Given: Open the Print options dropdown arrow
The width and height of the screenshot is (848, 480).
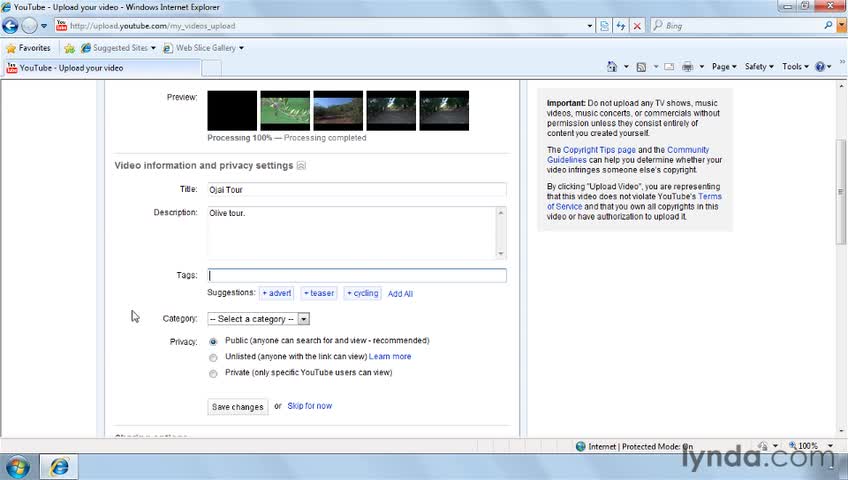Looking at the screenshot, I should 701,66.
